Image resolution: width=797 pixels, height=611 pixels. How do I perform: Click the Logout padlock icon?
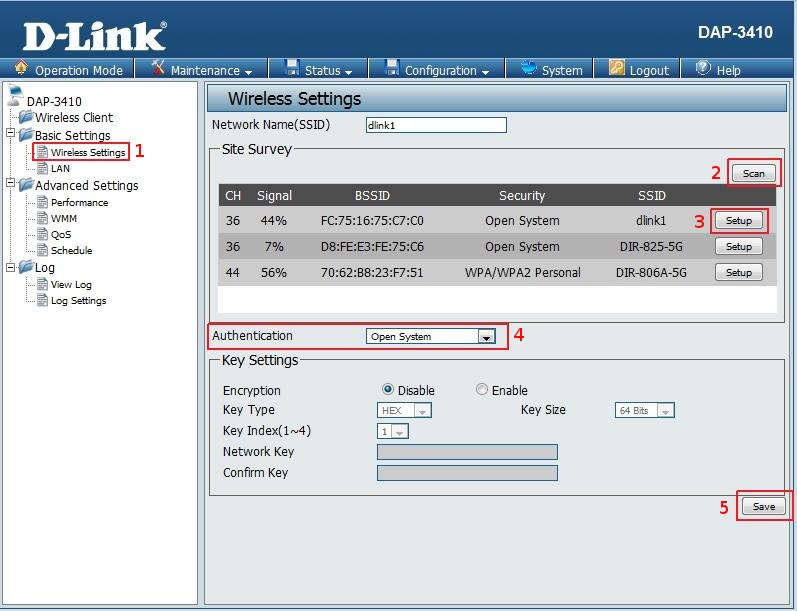(615, 69)
